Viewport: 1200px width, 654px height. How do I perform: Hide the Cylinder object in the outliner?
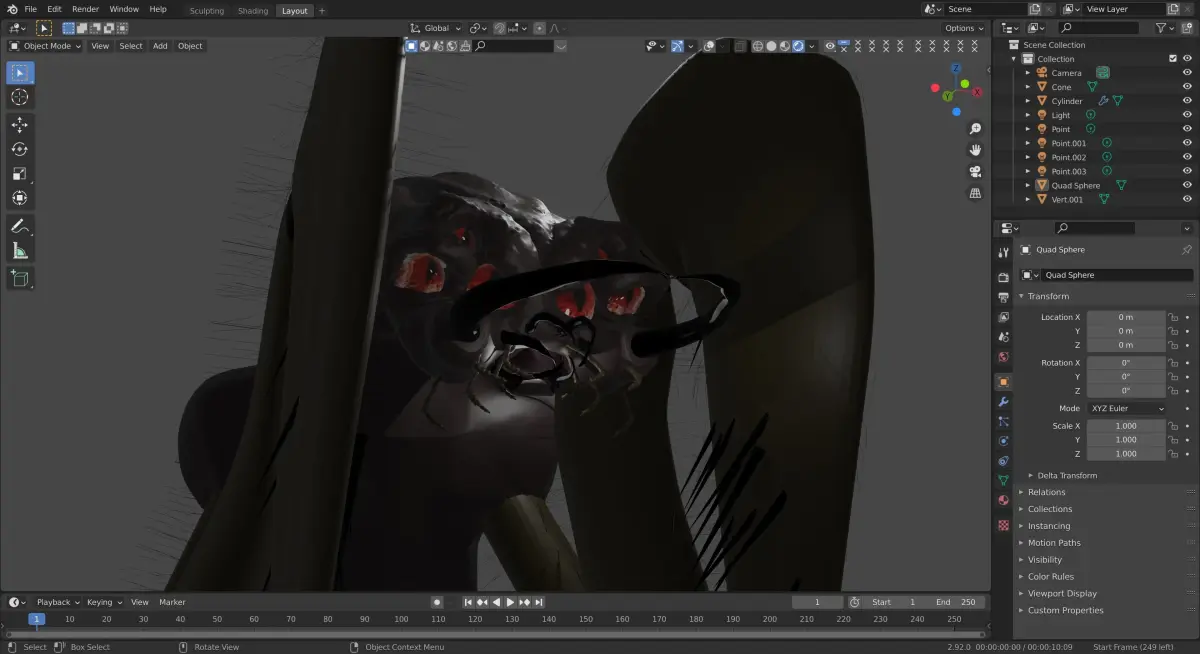coord(1187,101)
